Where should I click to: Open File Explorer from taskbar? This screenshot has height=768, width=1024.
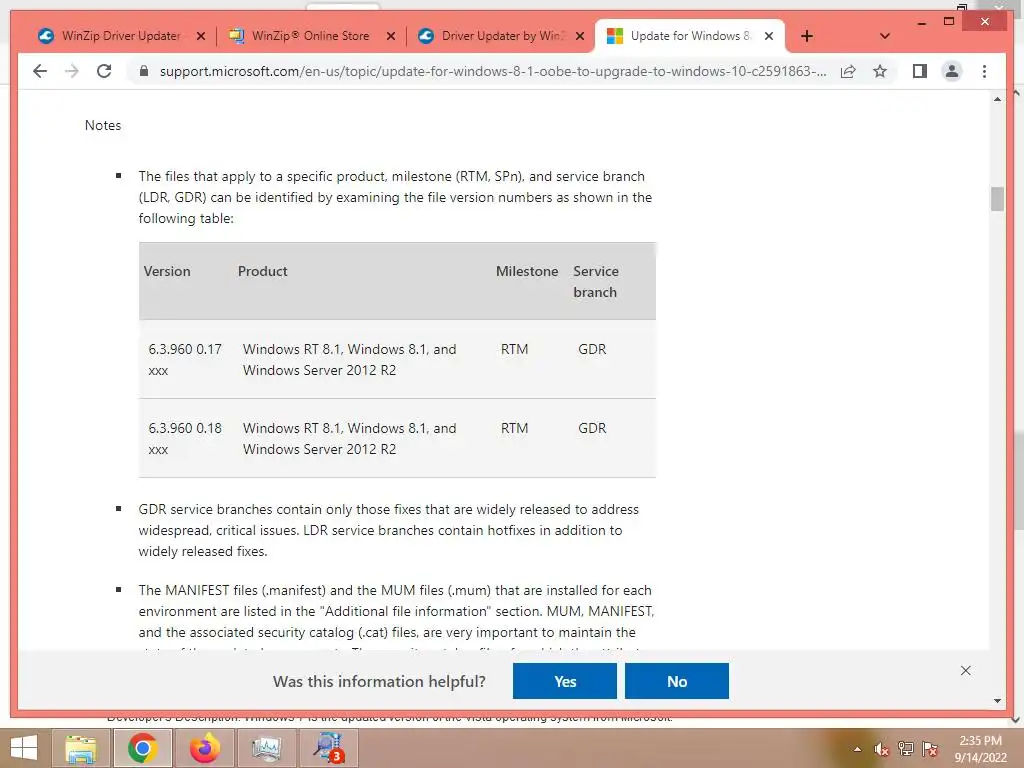[80, 748]
